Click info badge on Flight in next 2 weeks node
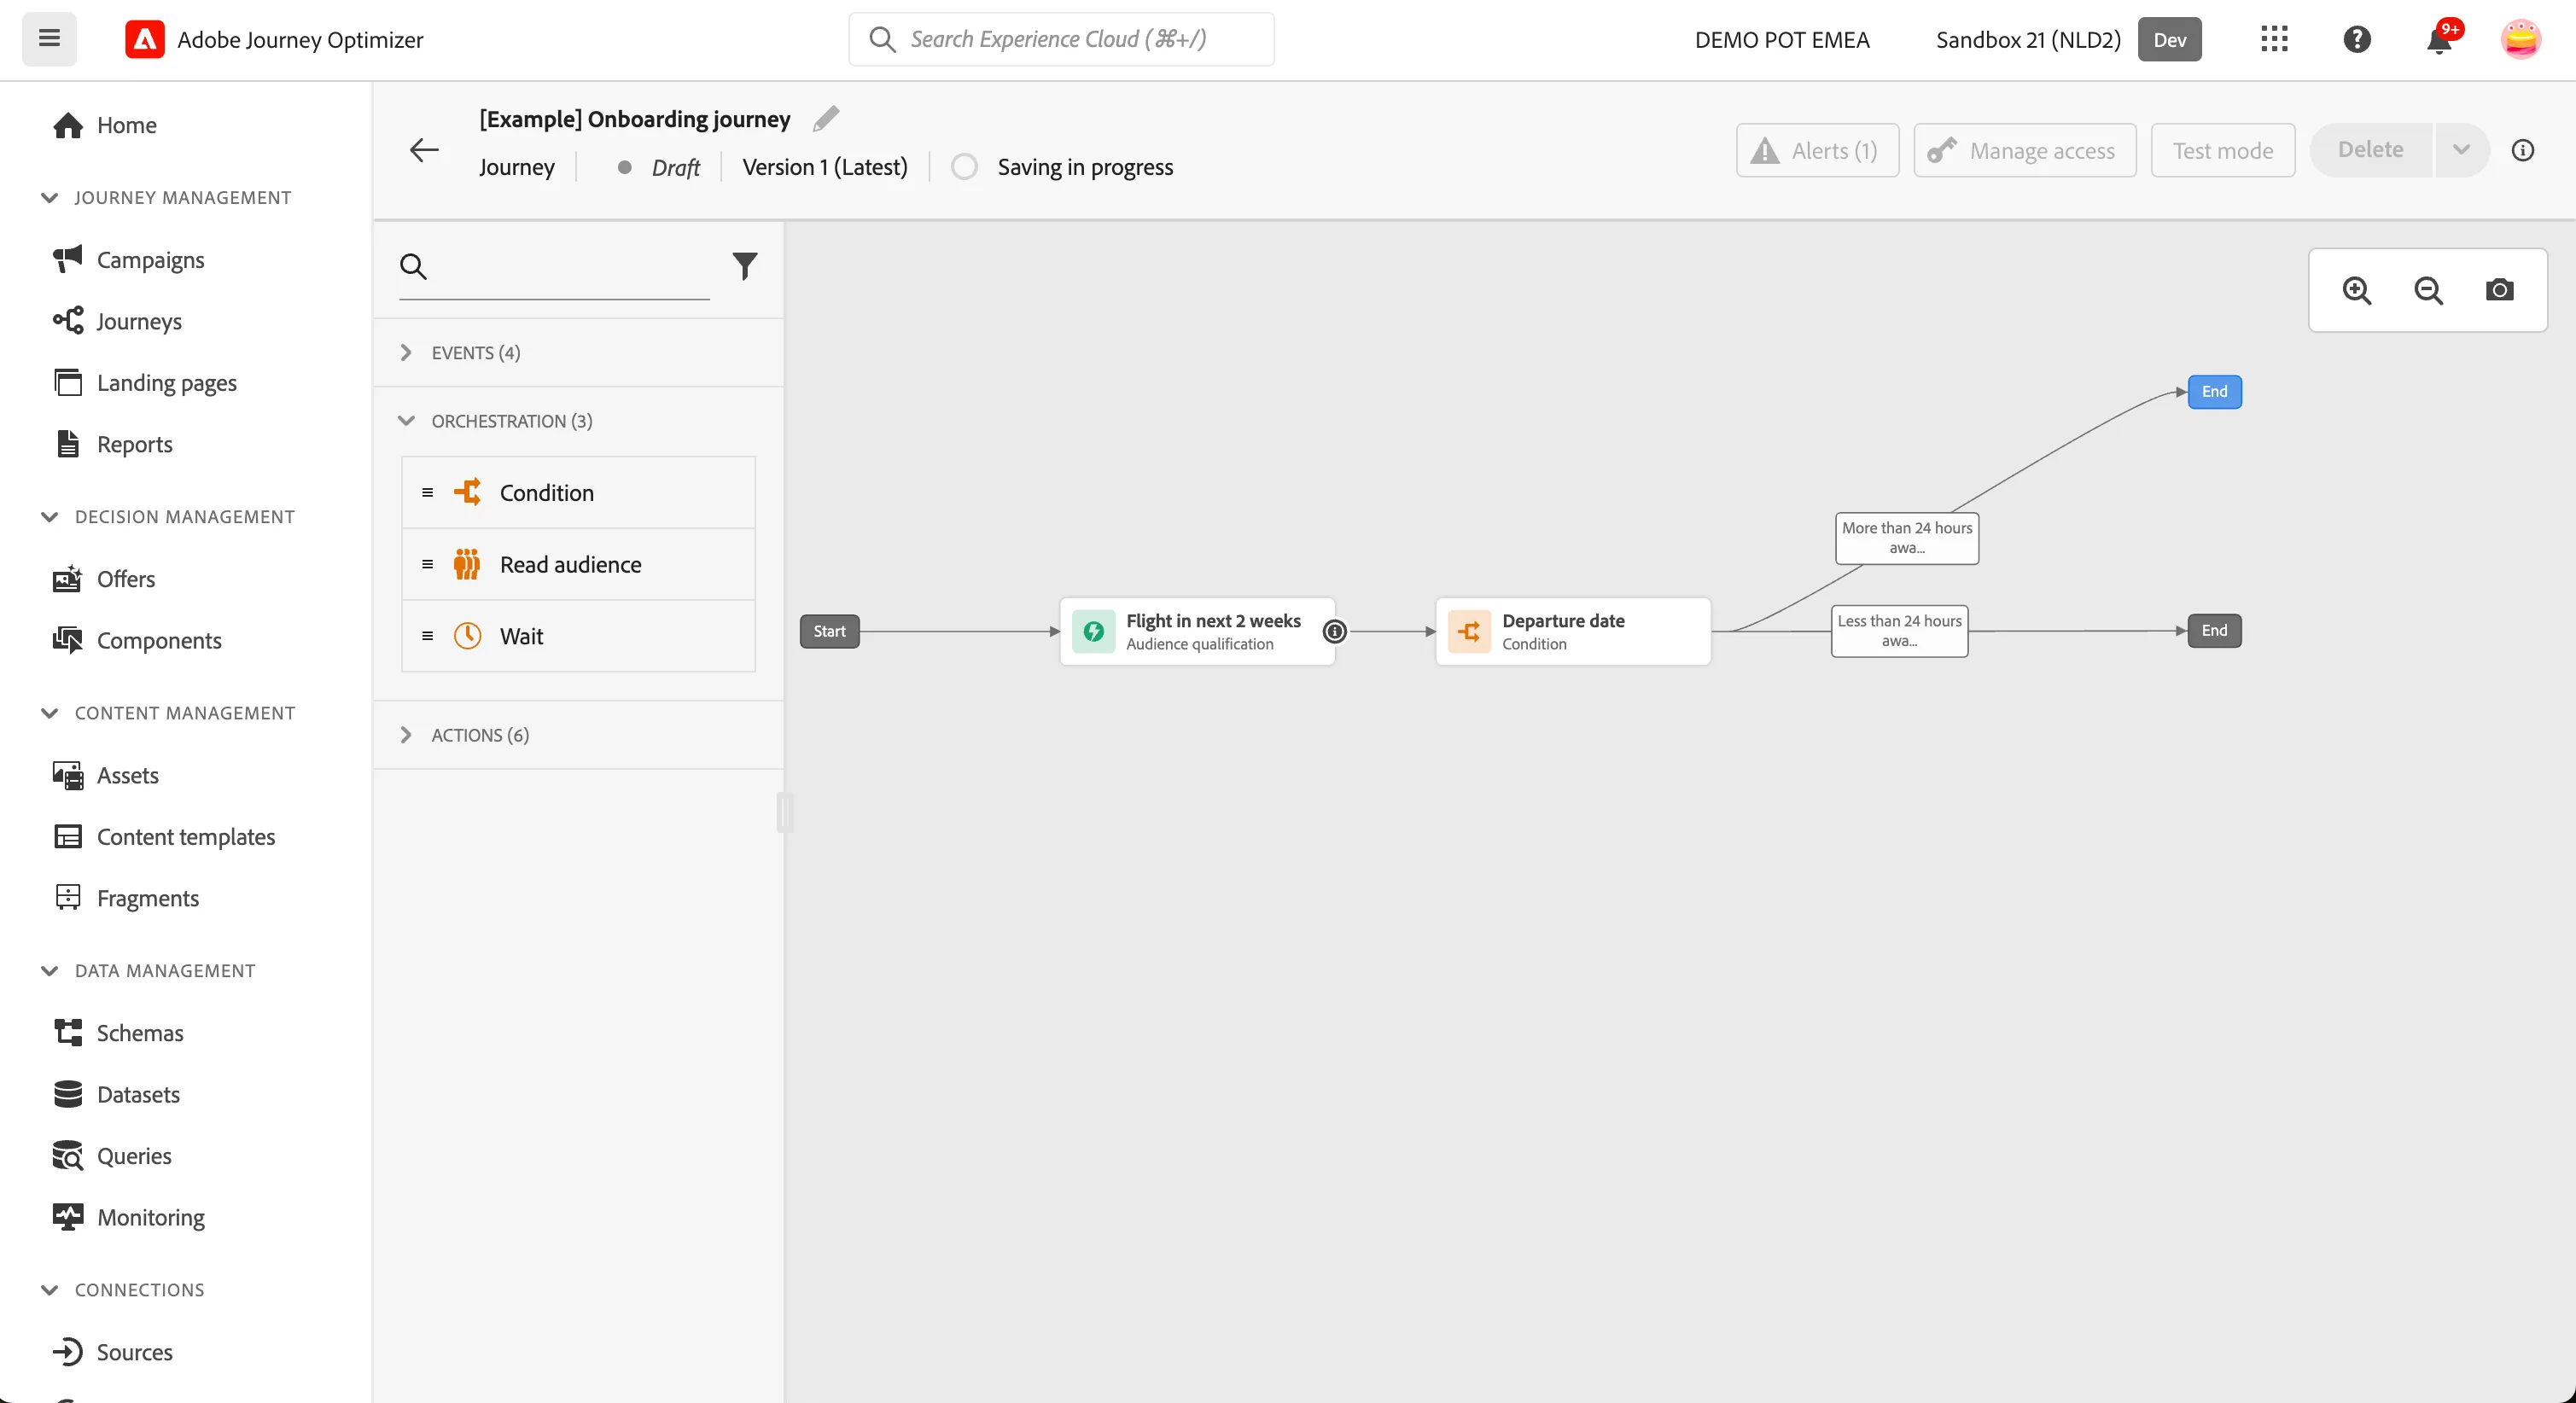The height and width of the screenshot is (1403, 2576). [1334, 631]
